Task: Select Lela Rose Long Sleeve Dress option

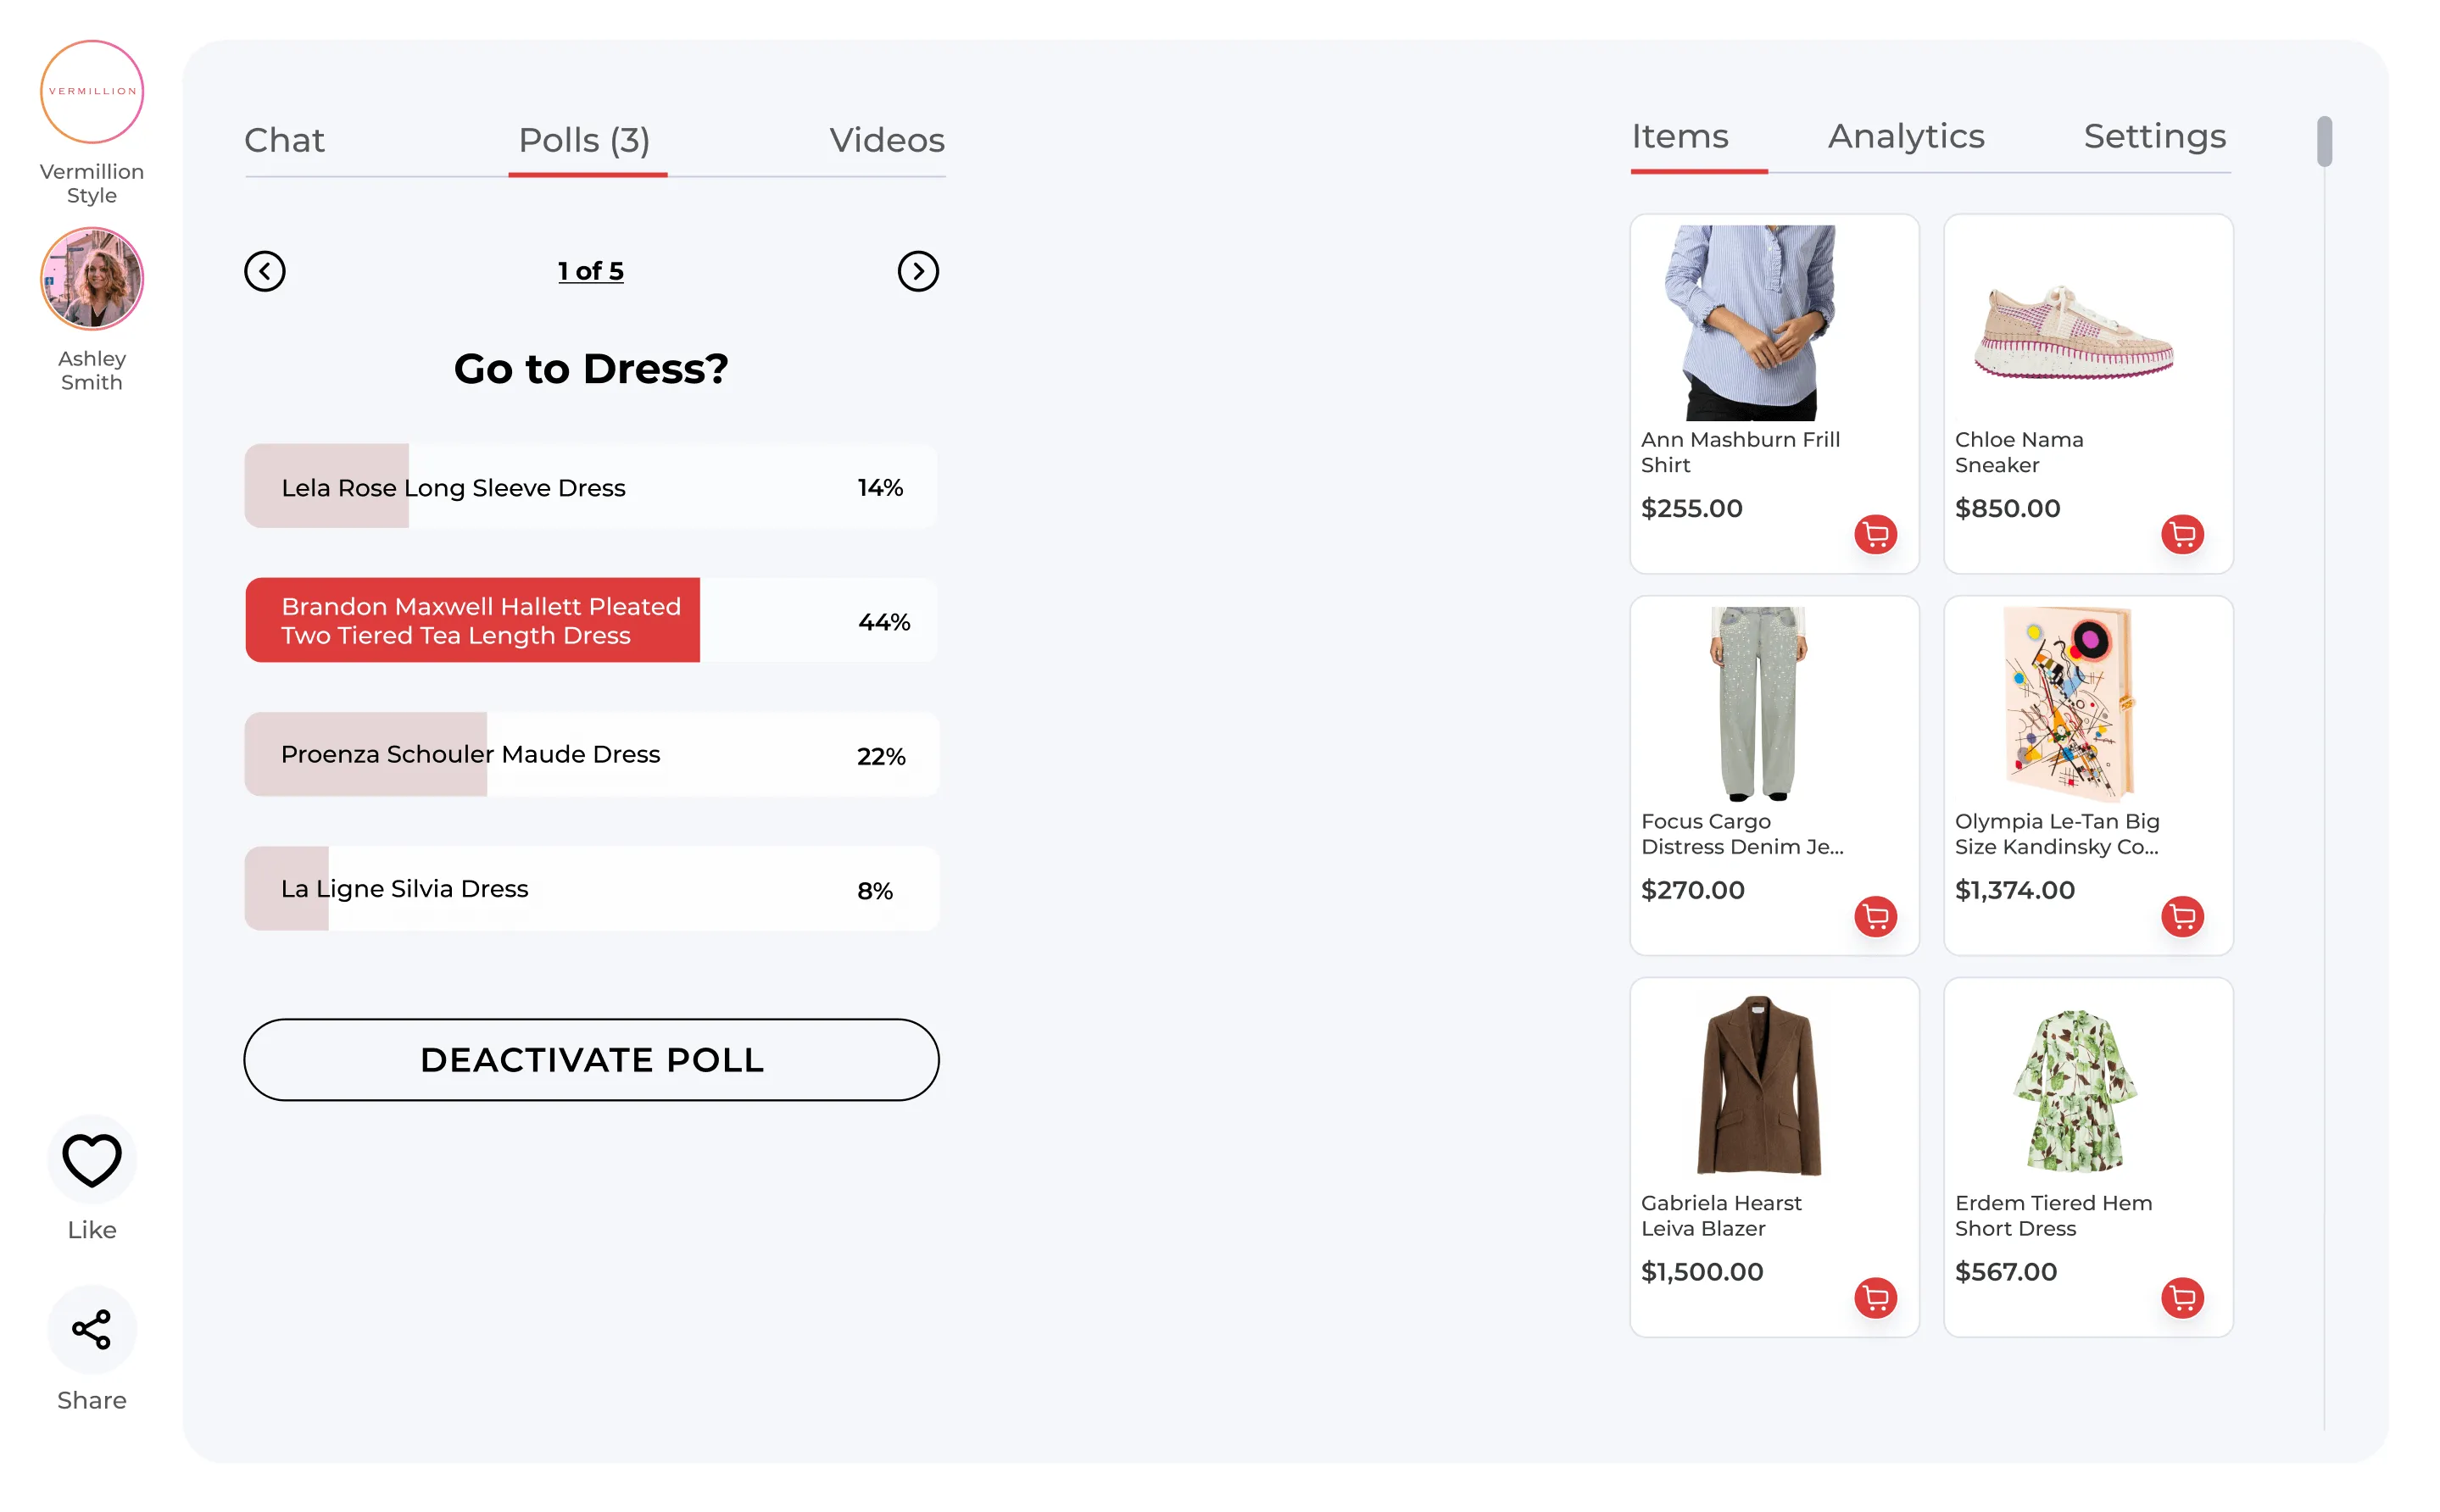Action: click(590, 487)
